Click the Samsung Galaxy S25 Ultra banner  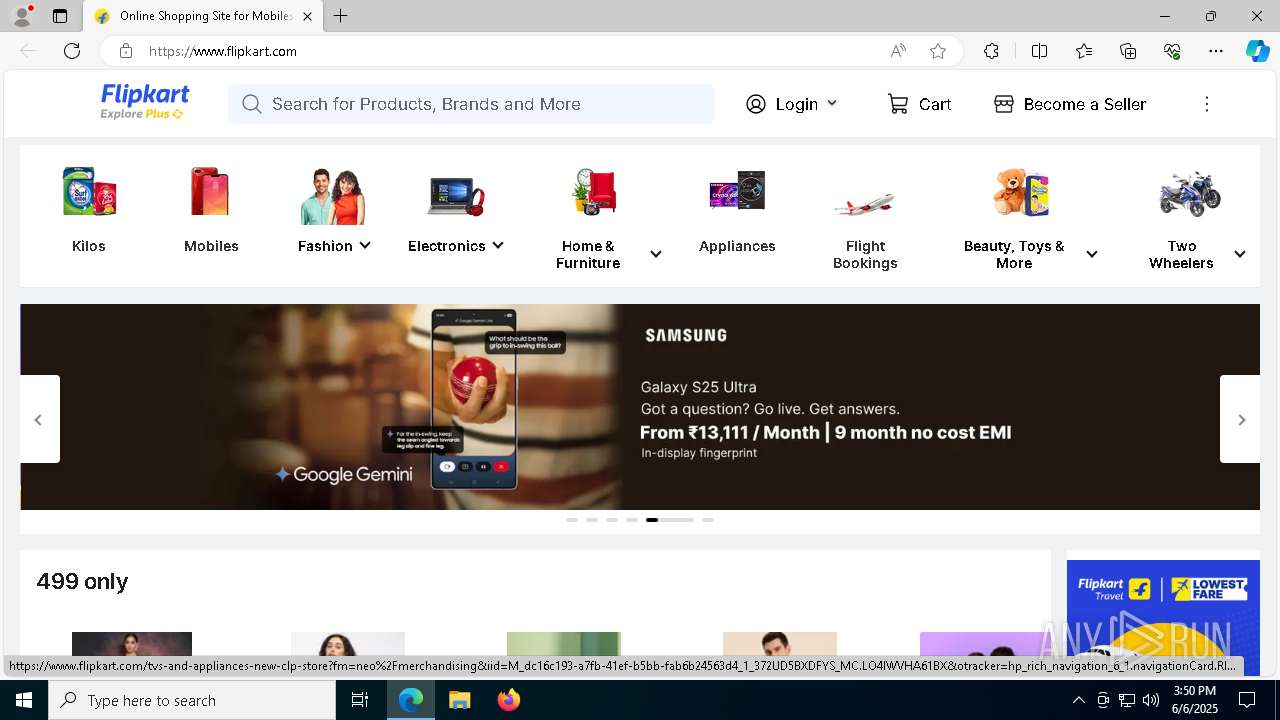click(x=640, y=407)
